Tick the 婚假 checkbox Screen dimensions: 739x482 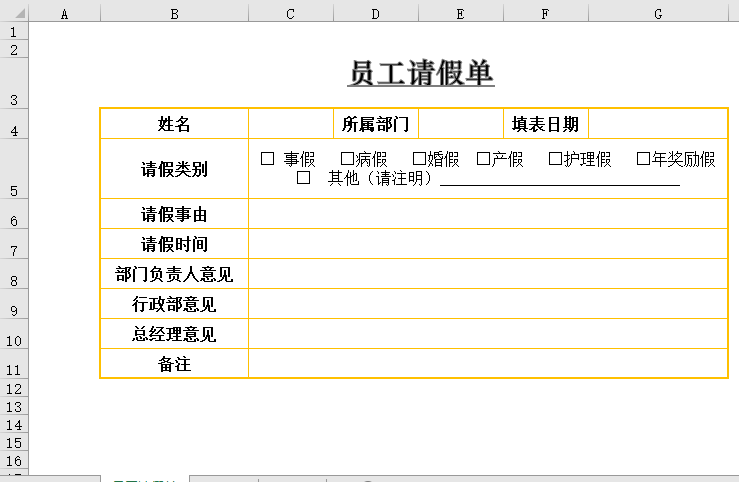(x=420, y=159)
